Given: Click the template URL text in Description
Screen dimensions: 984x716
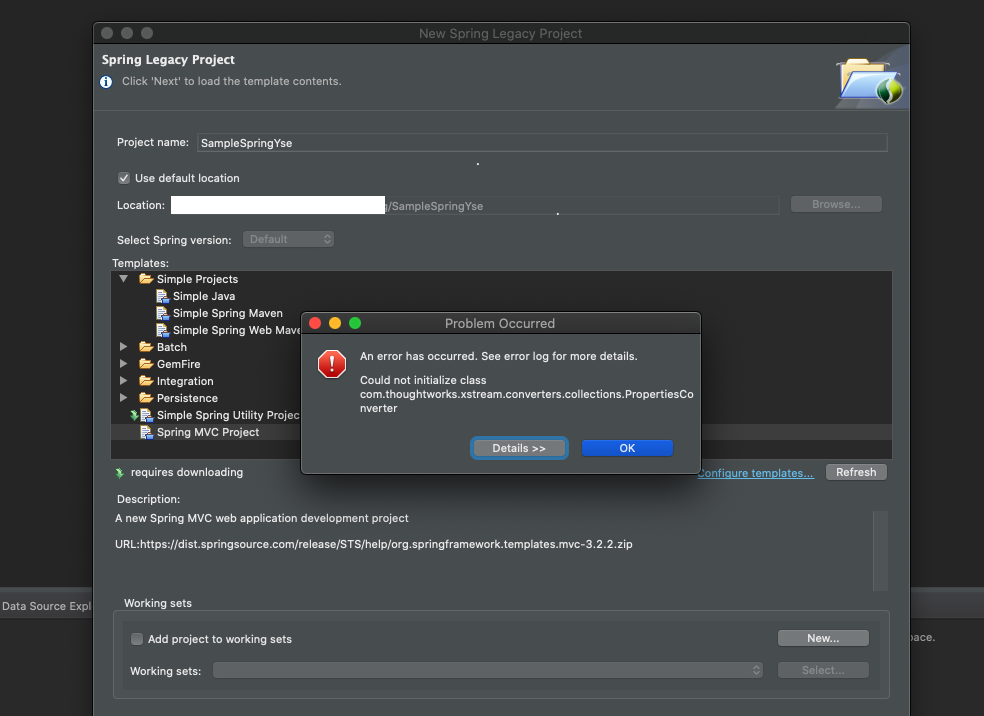Looking at the screenshot, I should pos(373,544).
